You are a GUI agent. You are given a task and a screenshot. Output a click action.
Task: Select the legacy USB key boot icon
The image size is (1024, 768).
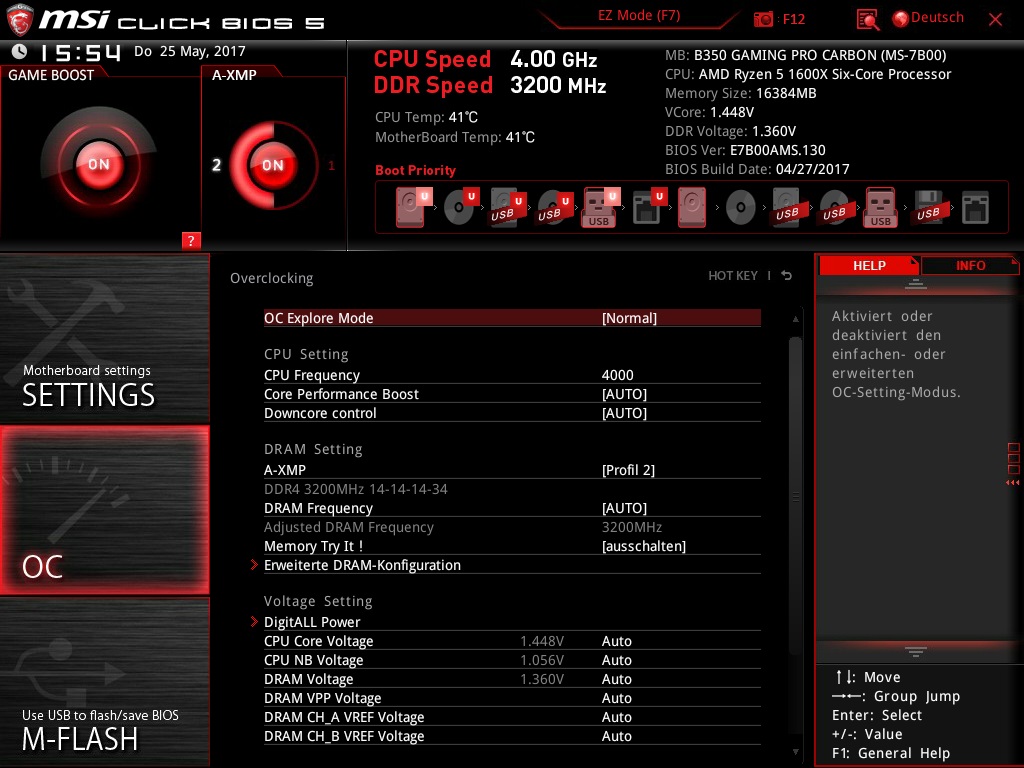coord(880,207)
